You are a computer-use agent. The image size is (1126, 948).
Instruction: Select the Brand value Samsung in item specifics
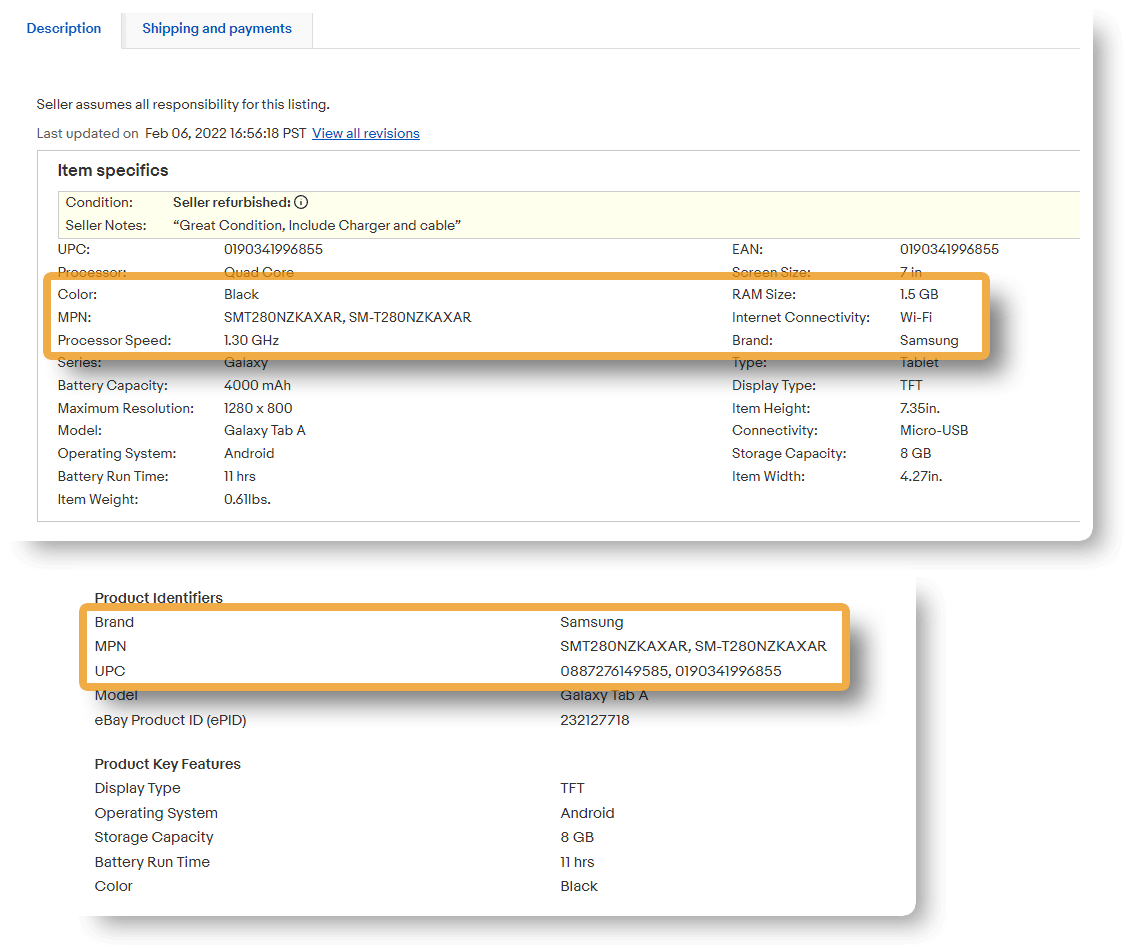(x=929, y=340)
